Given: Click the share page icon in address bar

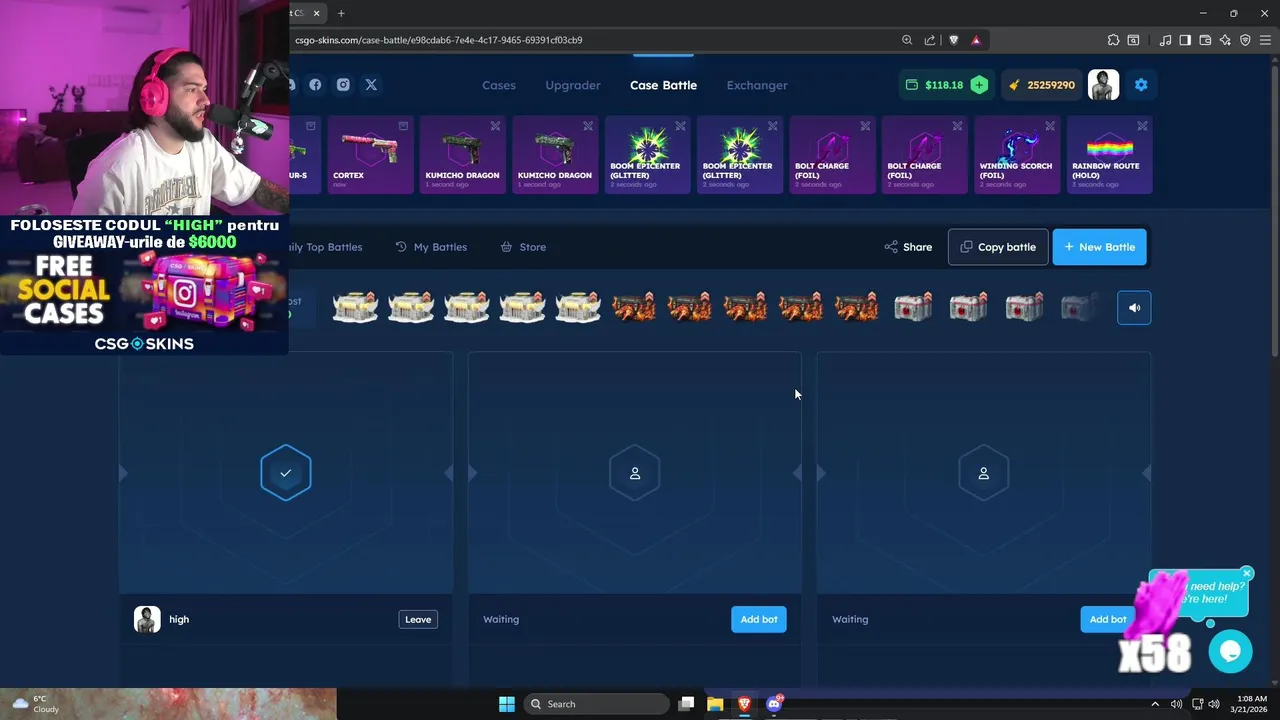Looking at the screenshot, I should [x=930, y=40].
